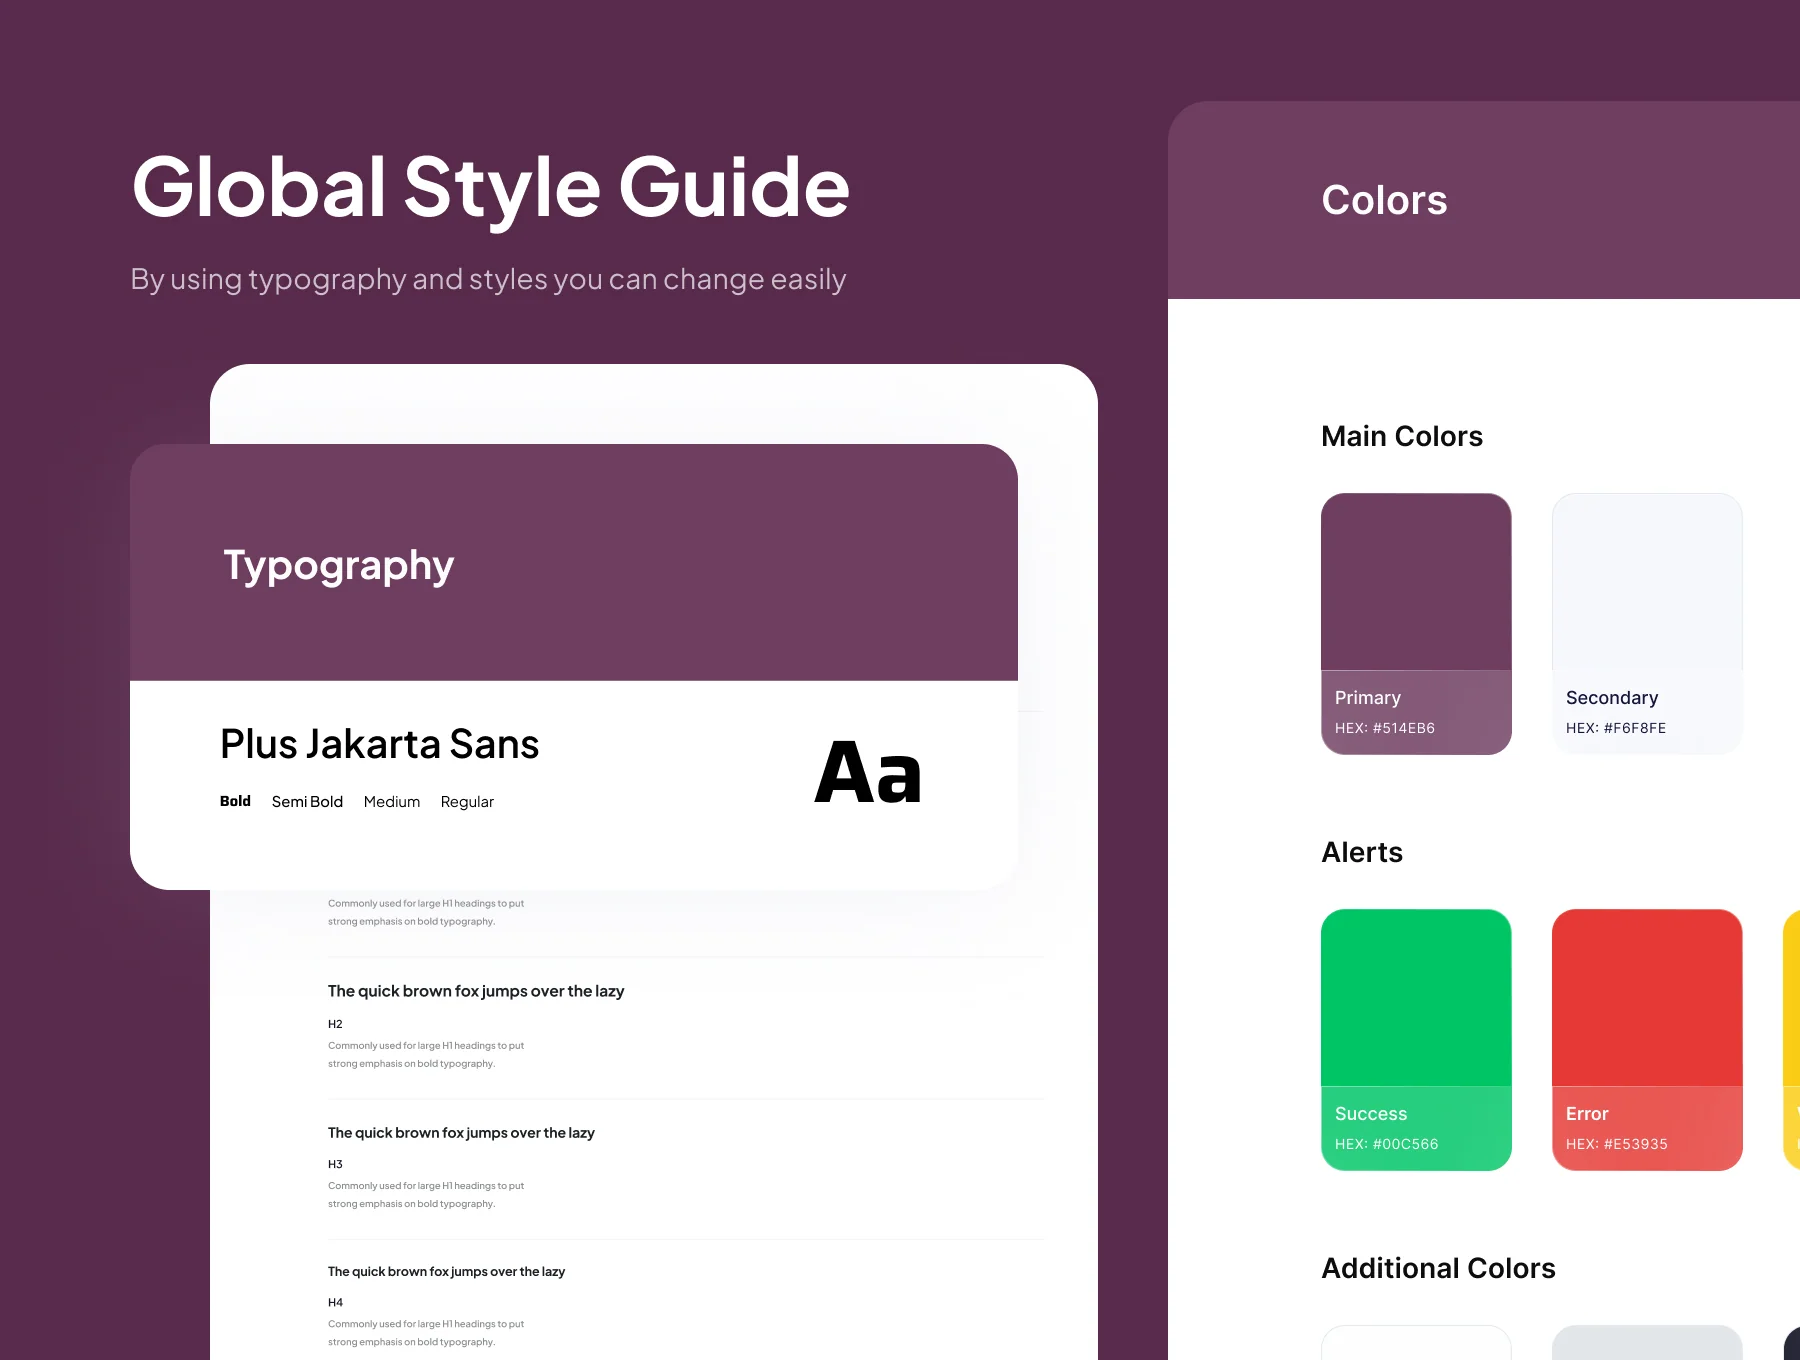Click the Error swatch label
Screen dimensions: 1800x1360
click(x=1587, y=1114)
